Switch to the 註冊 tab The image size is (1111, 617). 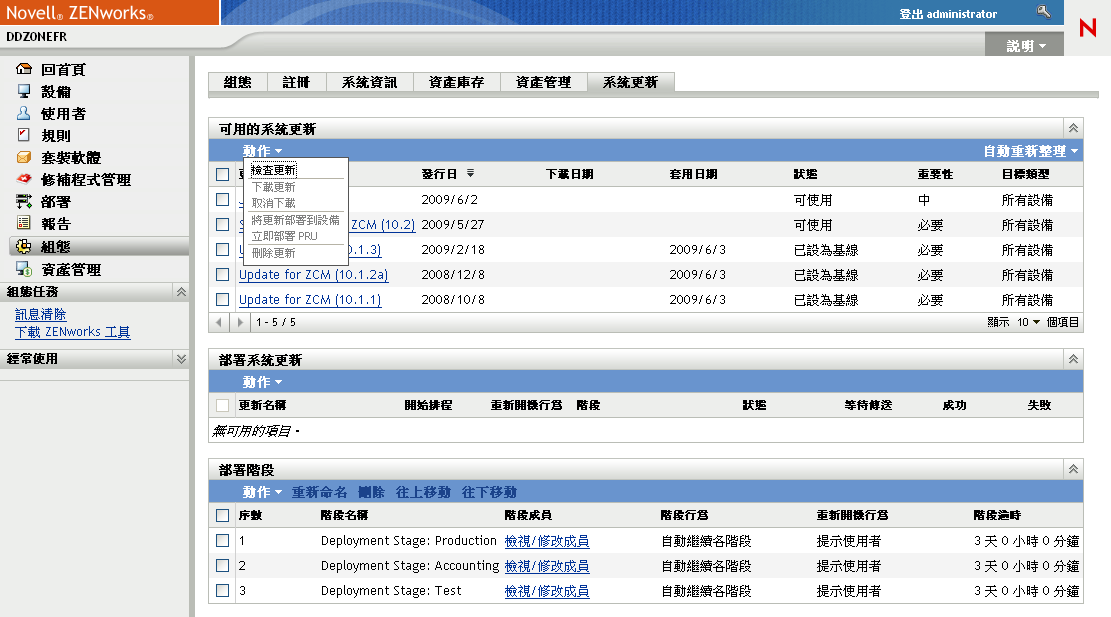coord(296,82)
